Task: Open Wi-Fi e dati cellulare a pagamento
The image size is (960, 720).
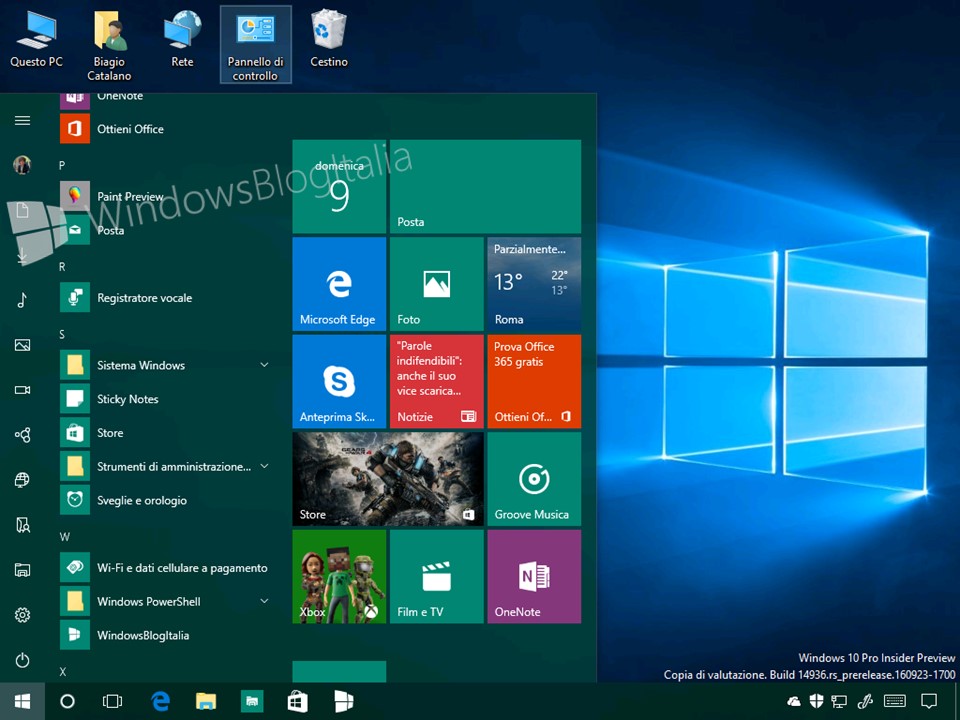Action: point(165,568)
